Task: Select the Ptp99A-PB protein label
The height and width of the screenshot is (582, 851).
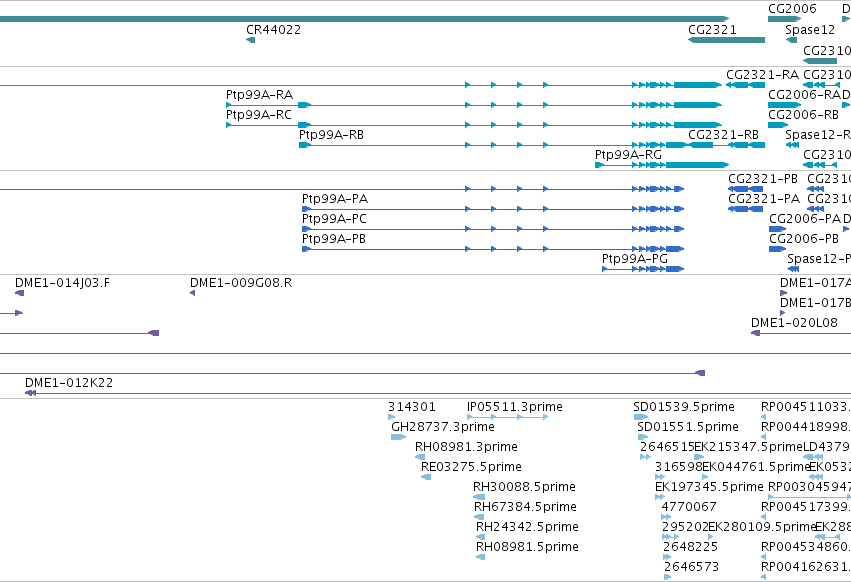Action: coord(334,239)
